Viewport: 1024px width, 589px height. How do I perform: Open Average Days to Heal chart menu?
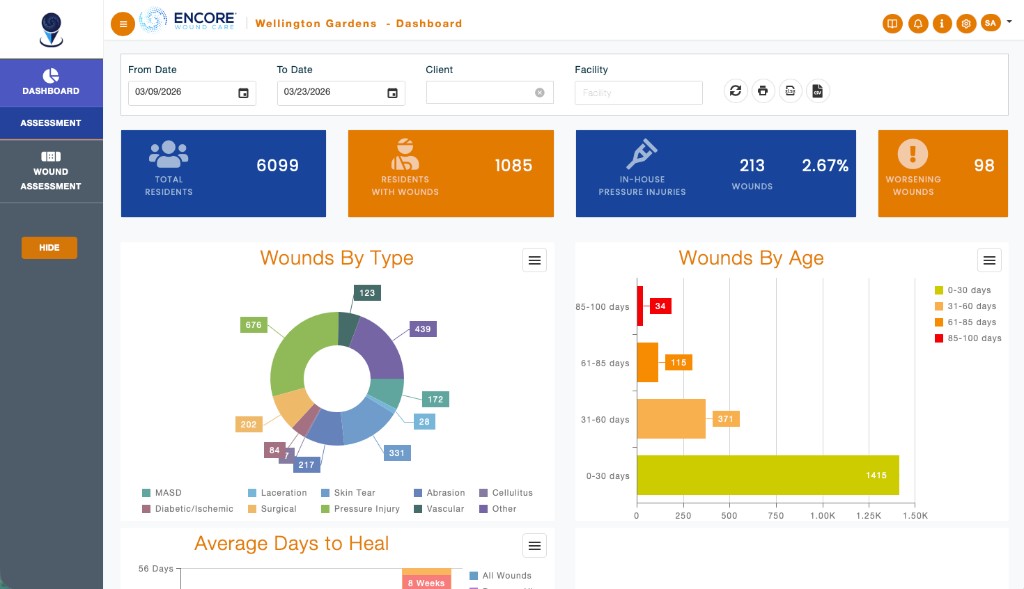pyautogui.click(x=534, y=545)
